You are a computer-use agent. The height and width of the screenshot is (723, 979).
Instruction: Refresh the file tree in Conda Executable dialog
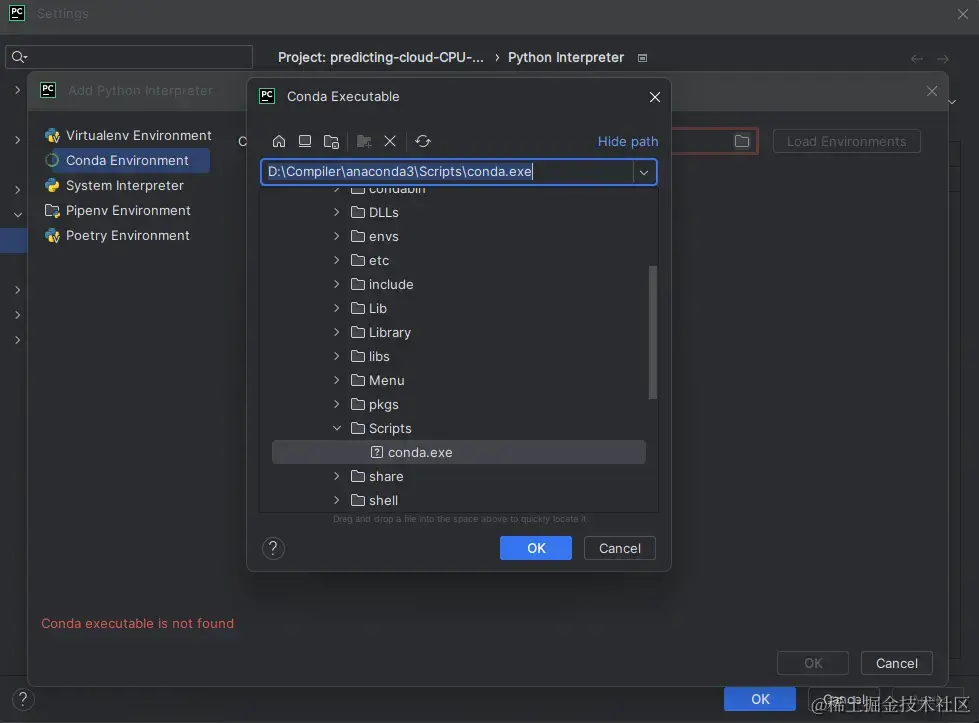[x=423, y=141]
